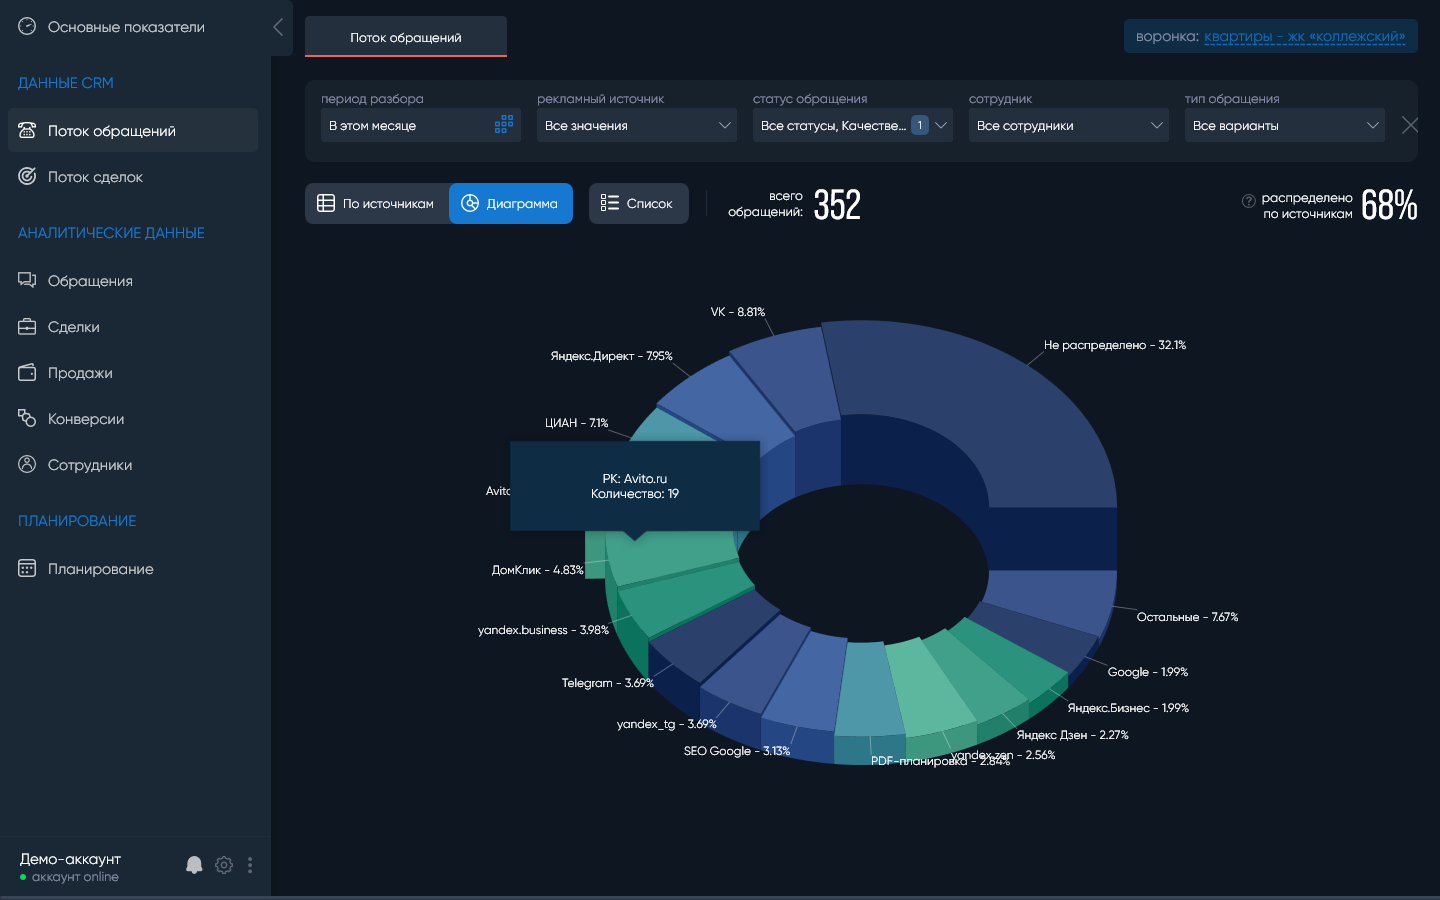Collapse the sidebar with the left chevron

click(278, 27)
